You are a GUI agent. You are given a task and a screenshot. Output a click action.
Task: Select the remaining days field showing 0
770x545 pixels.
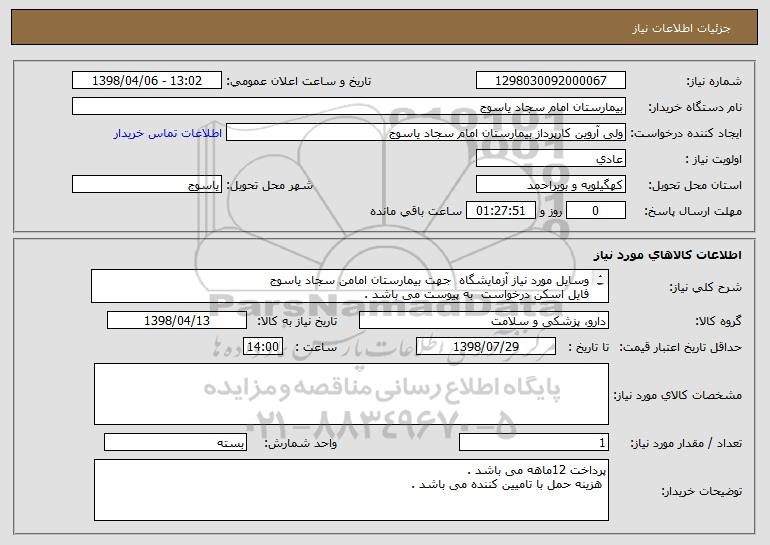click(x=596, y=211)
